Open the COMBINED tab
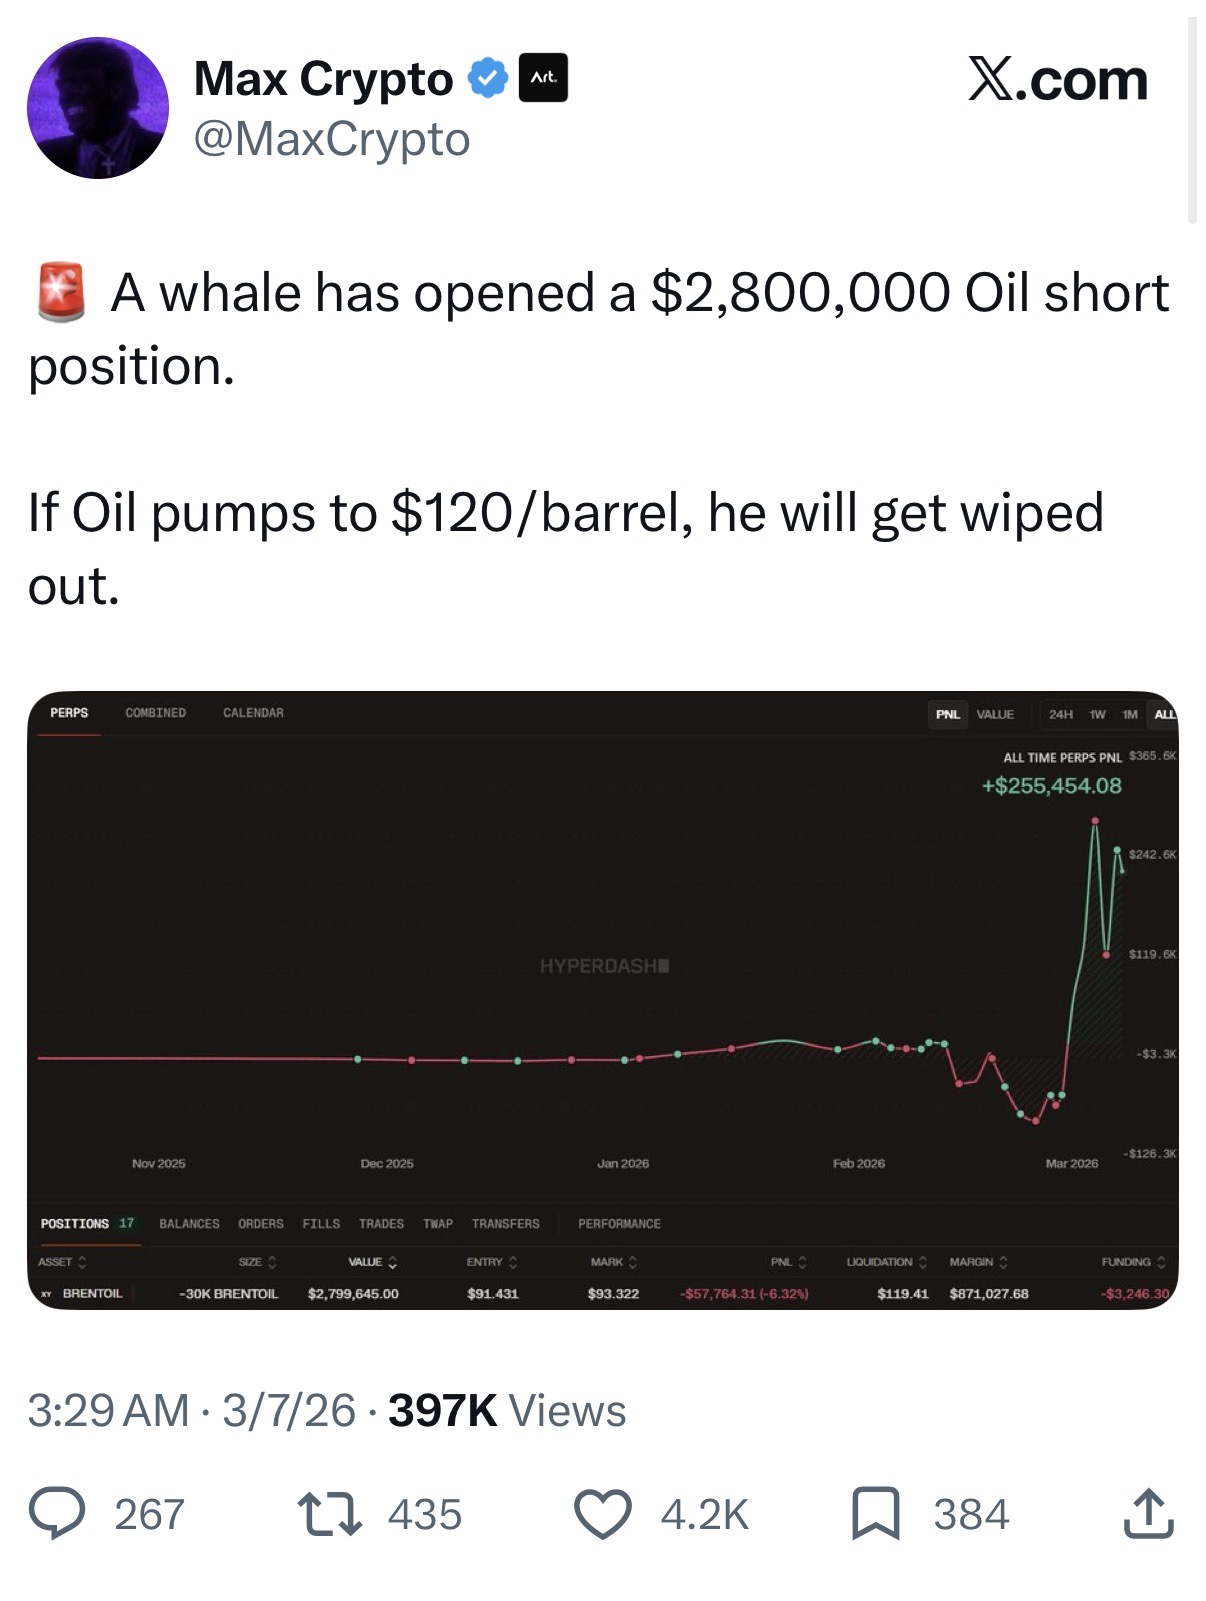 tap(155, 713)
